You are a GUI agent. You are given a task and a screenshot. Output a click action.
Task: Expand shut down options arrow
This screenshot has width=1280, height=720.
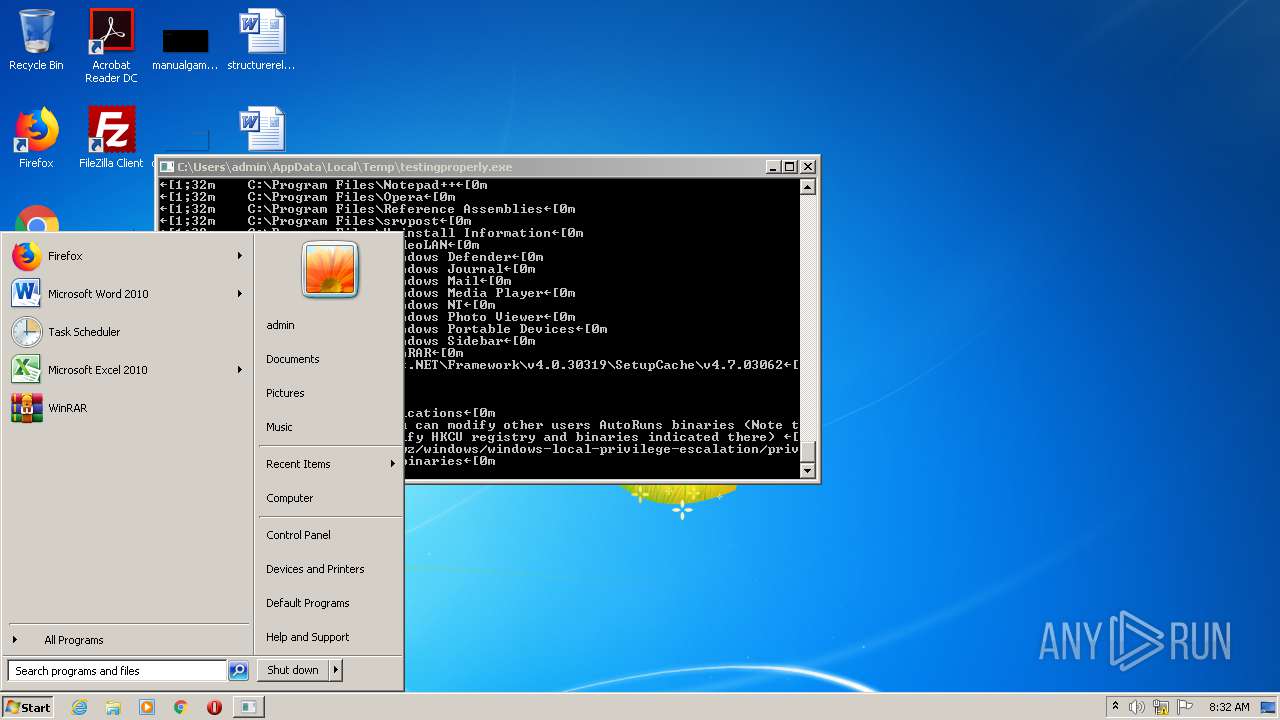(336, 670)
